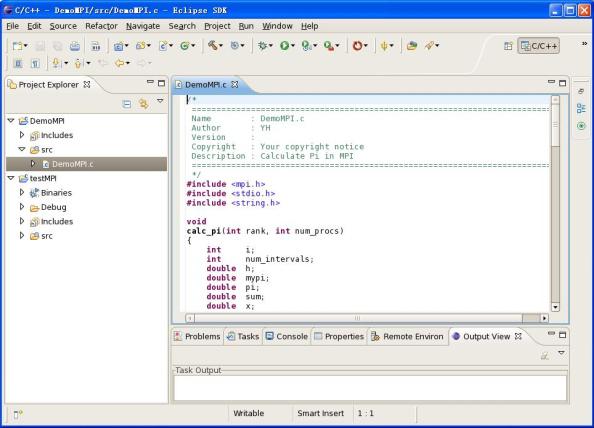This screenshot has width=594, height=428.
Task: Open the Navigate menu
Action: 143,26
